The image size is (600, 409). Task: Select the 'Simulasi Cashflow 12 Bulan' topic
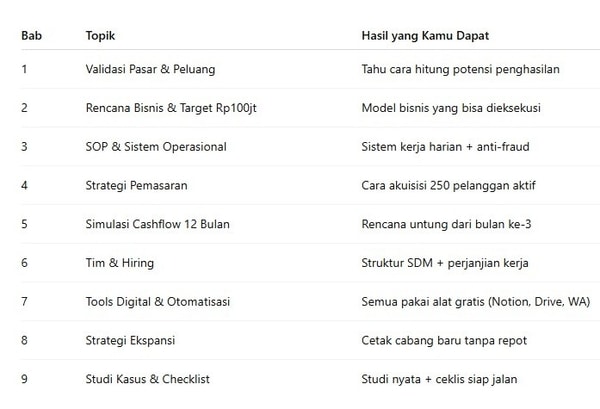[x=157, y=224]
